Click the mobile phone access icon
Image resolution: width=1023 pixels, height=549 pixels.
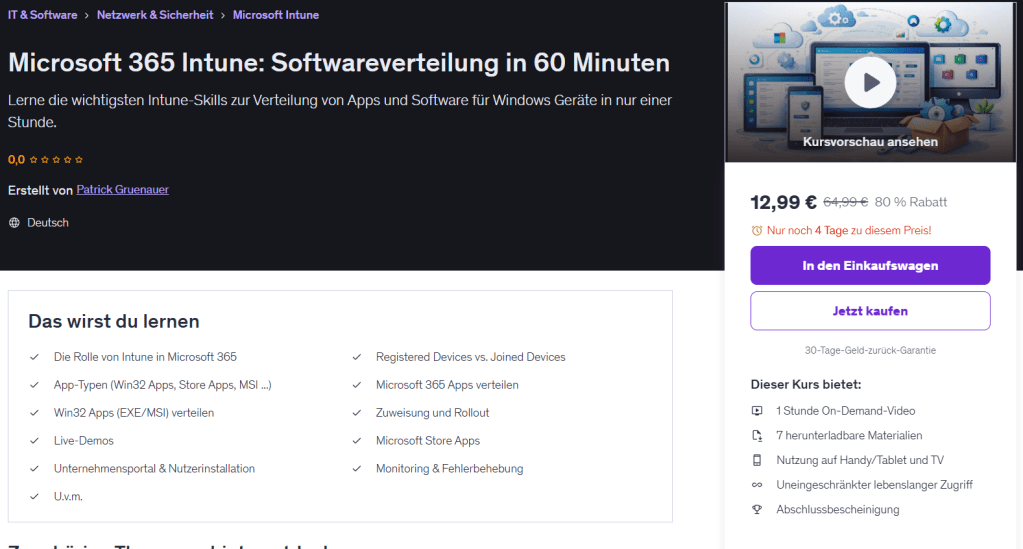pos(757,460)
